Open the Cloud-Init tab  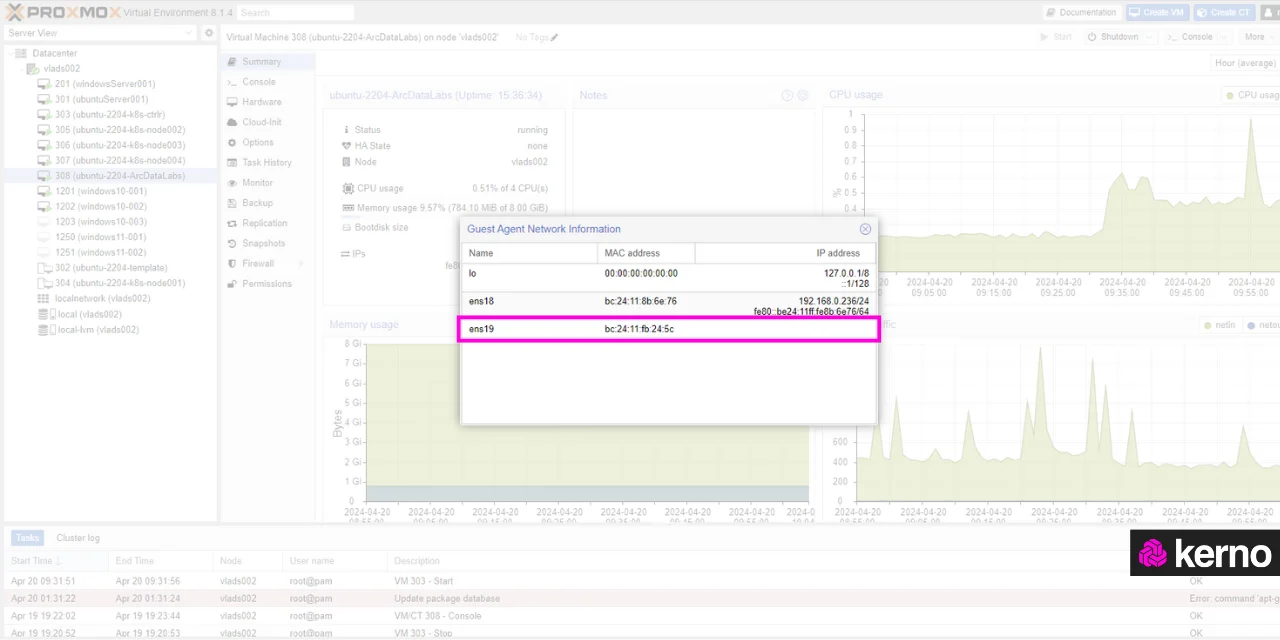267,122
